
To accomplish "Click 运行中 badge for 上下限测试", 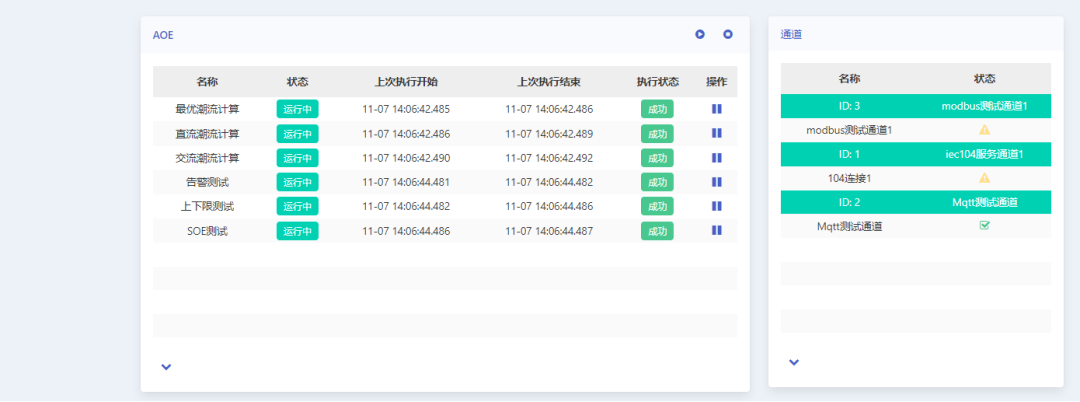I will pos(298,207).
